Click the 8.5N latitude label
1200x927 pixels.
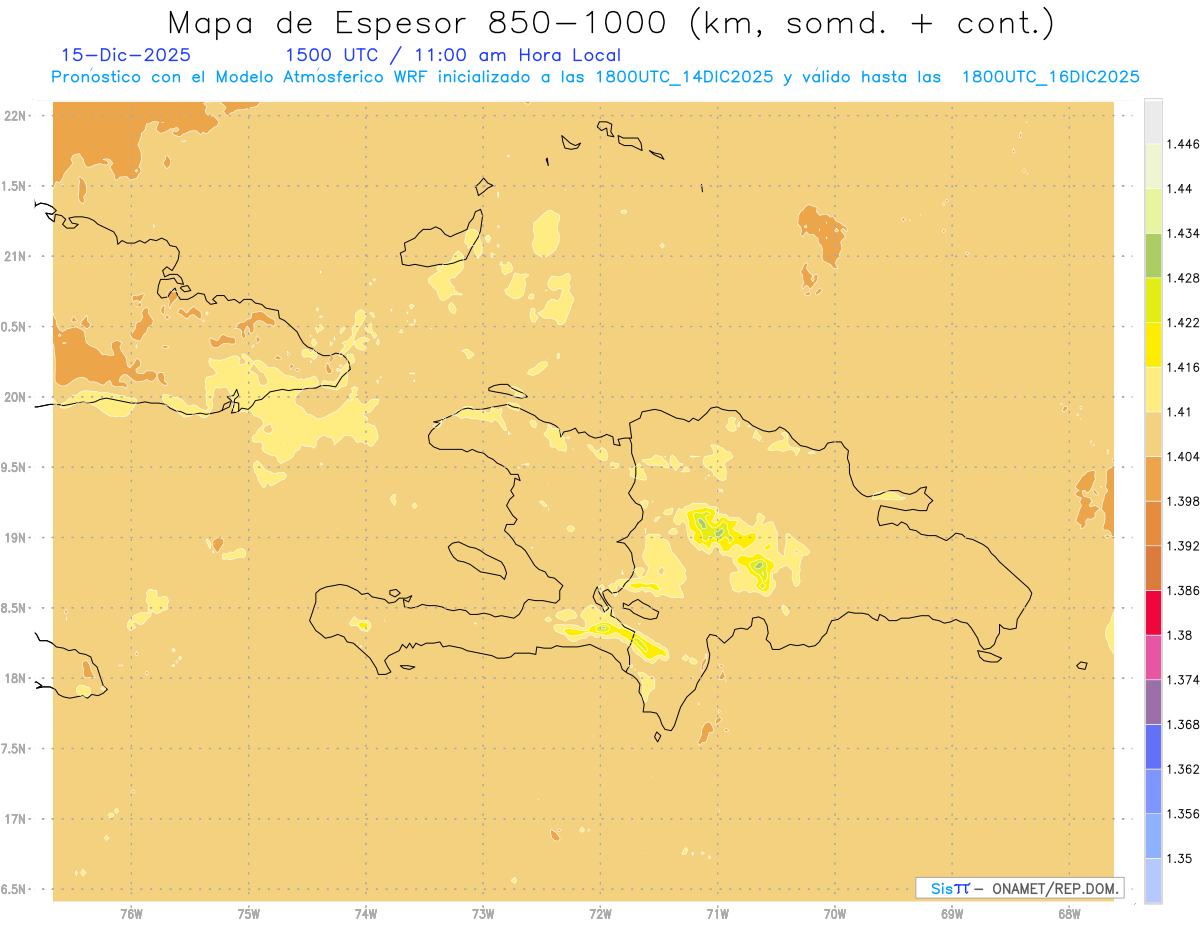pos(15,608)
